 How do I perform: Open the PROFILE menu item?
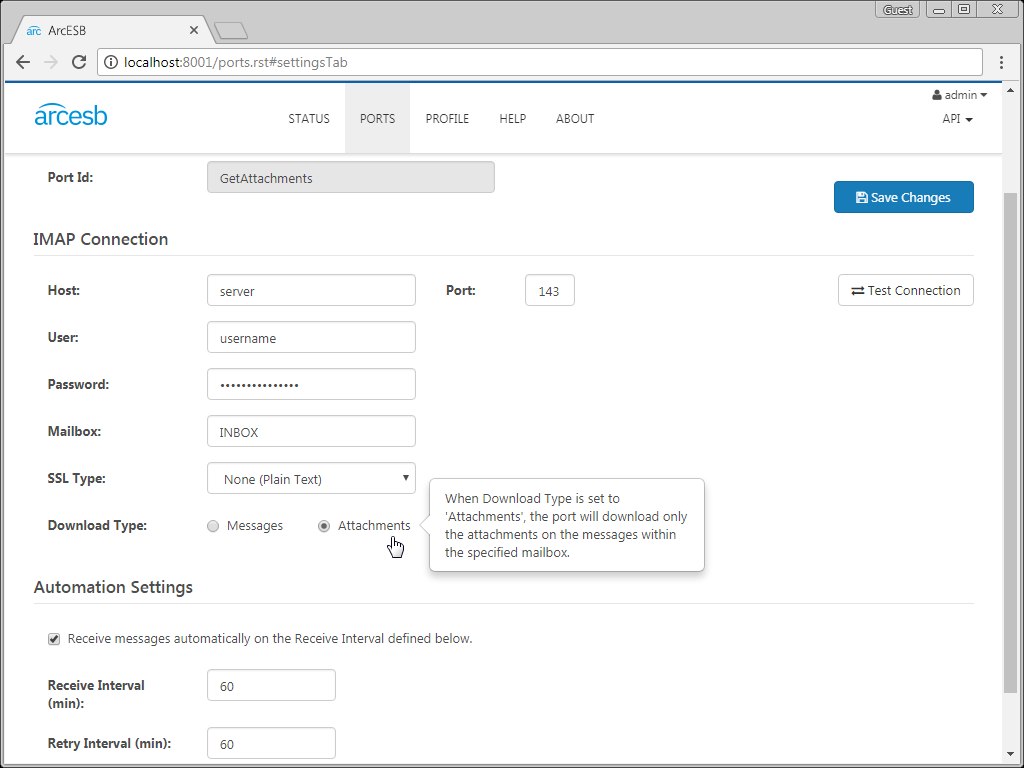447,118
